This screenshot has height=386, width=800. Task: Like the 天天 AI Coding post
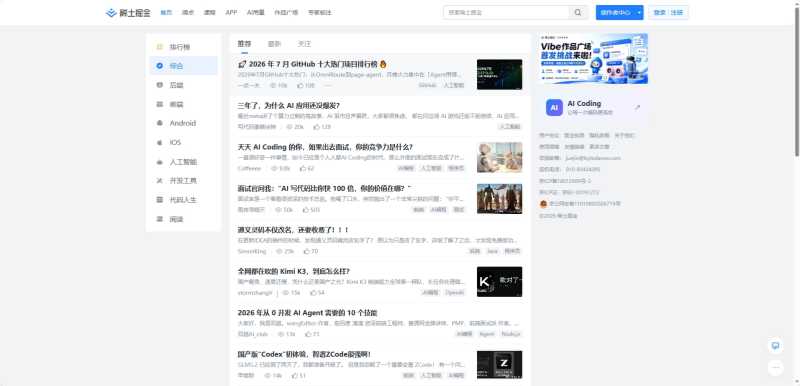303,168
